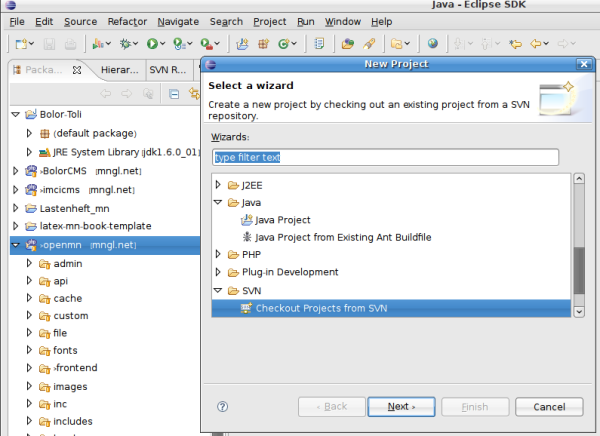600x436 pixels.
Task: Open the File menu
Action: click(x=17, y=22)
